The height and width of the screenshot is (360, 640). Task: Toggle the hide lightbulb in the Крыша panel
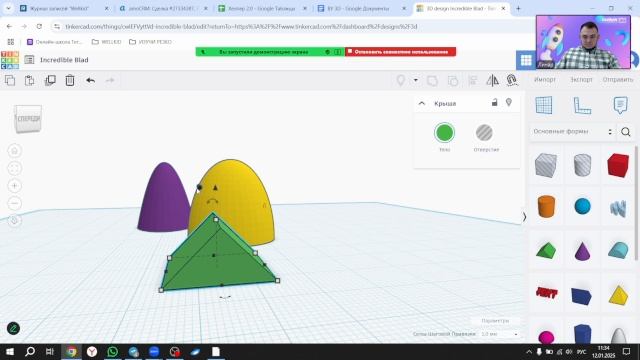(509, 102)
